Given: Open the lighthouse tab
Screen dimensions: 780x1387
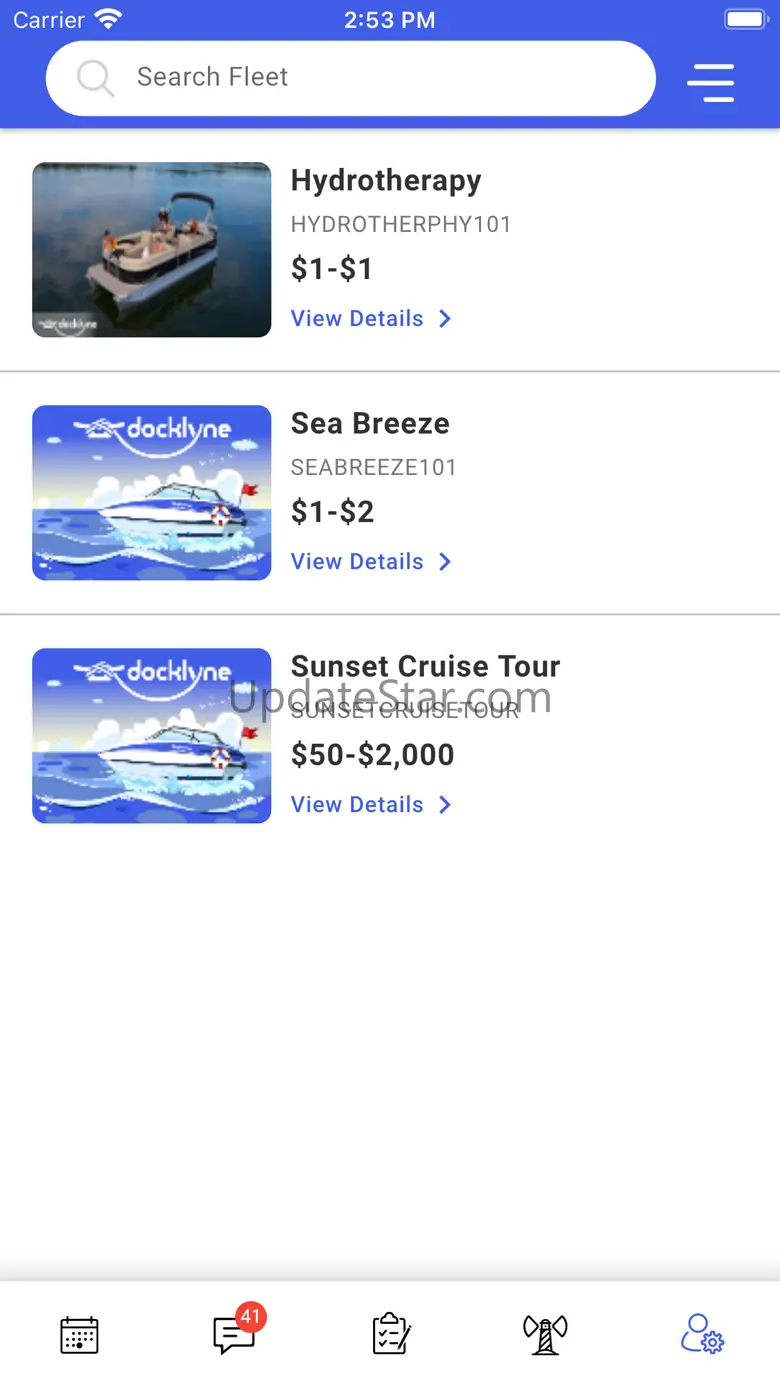Looking at the screenshot, I should (545, 1335).
